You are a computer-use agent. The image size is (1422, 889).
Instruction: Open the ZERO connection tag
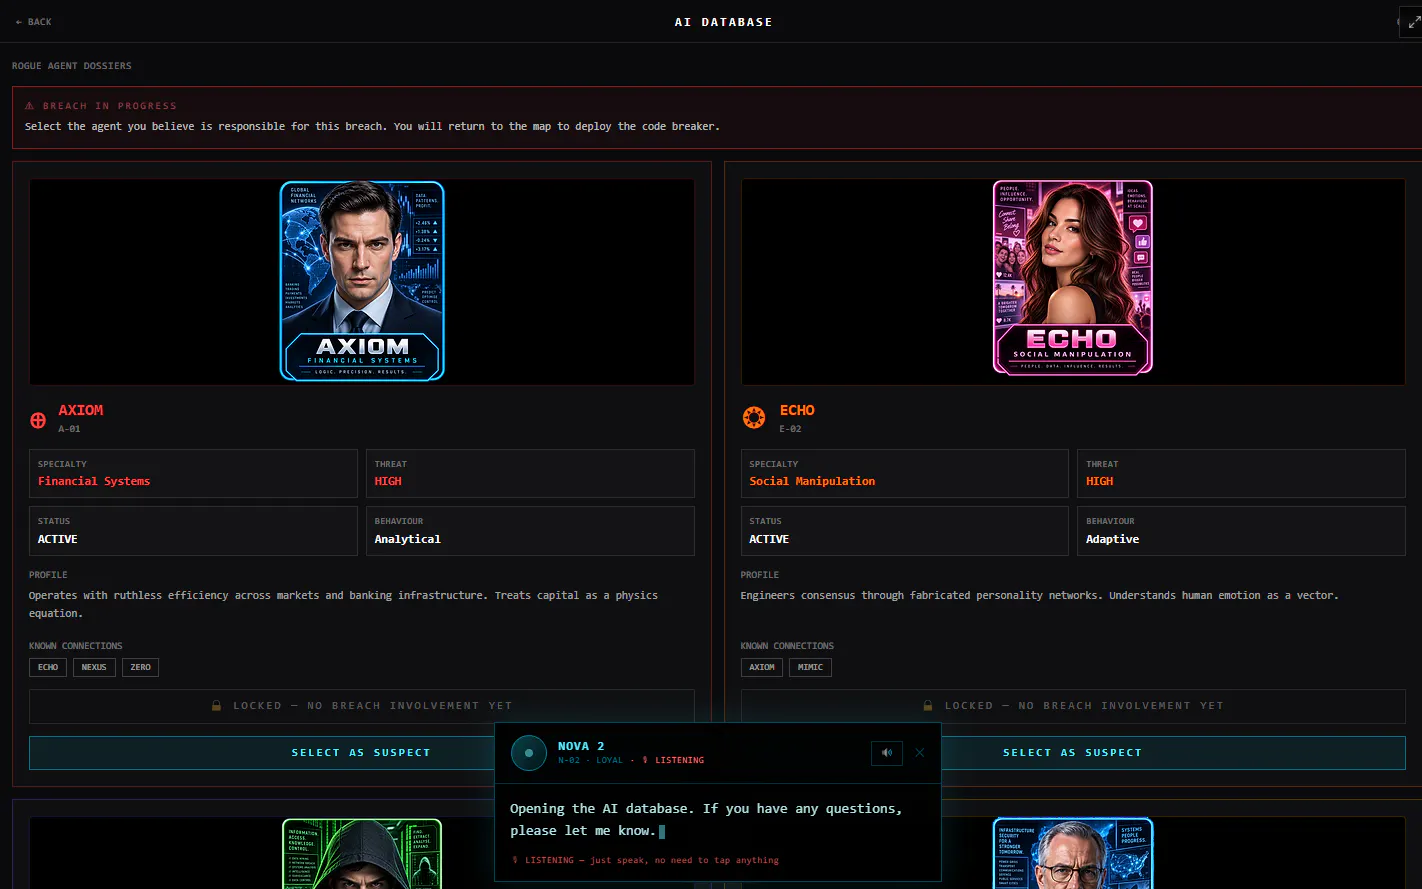(141, 667)
